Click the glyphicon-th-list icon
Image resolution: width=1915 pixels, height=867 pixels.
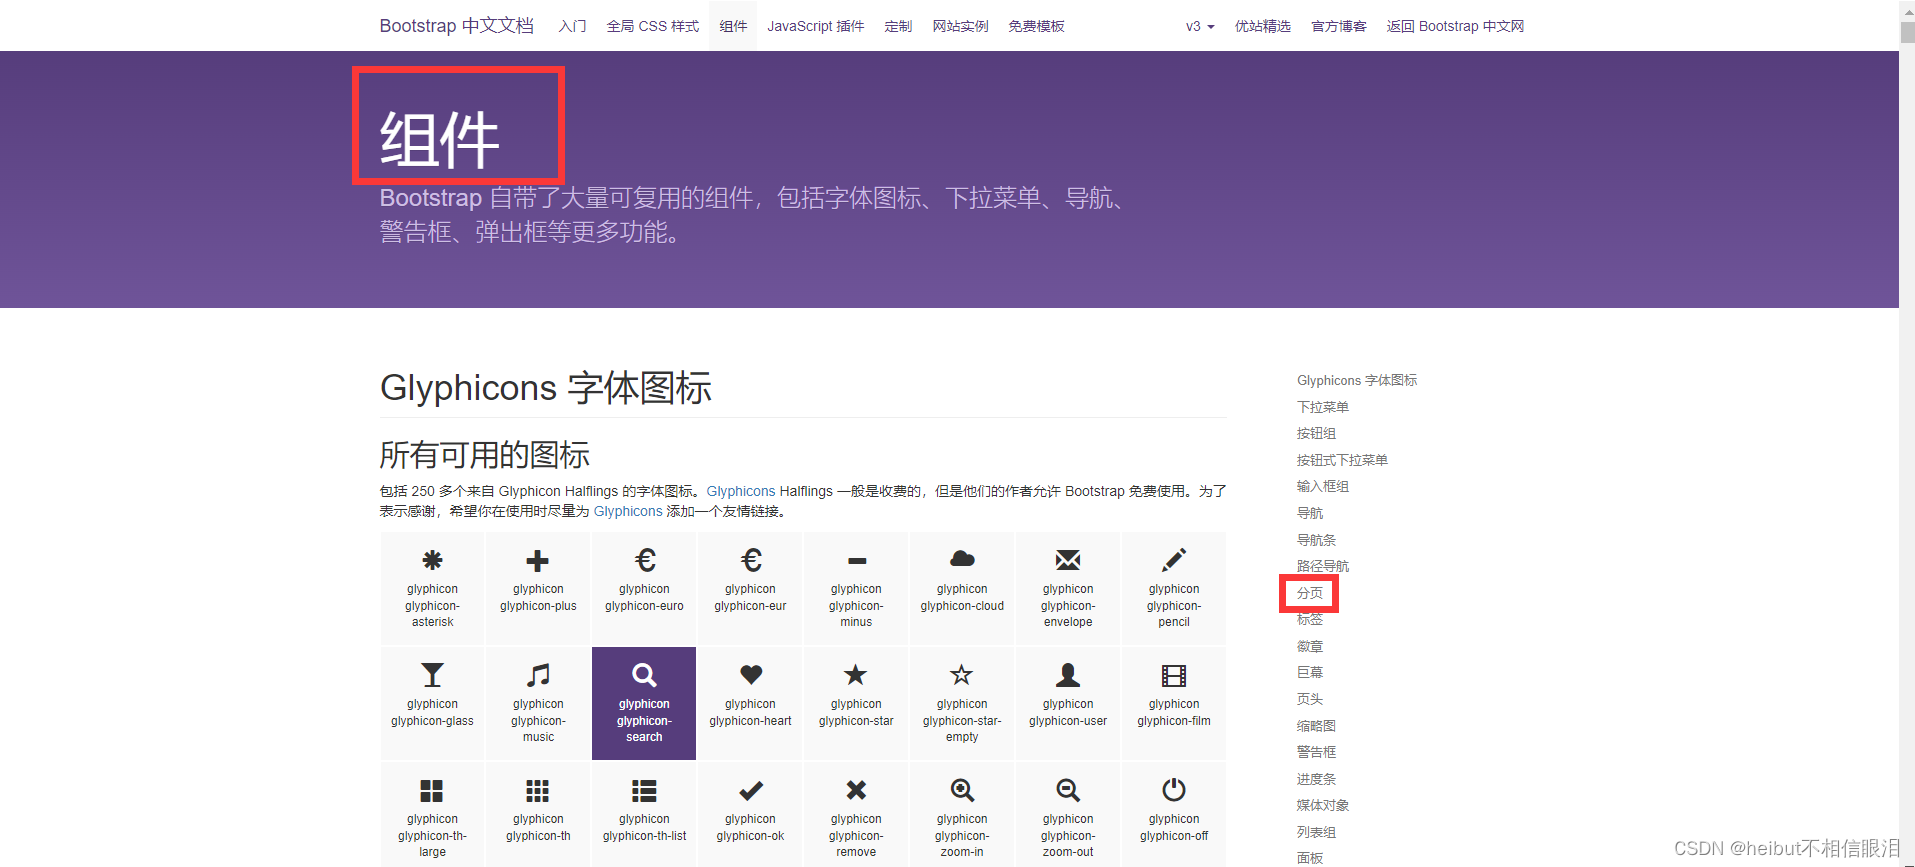pyautogui.click(x=645, y=791)
